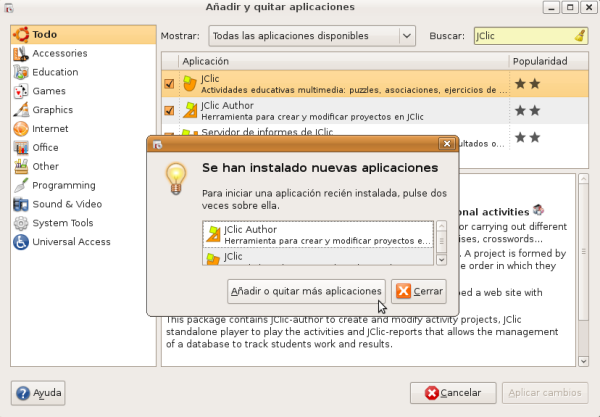The image size is (600, 417).
Task: Select the Education category icon
Action: [x=20, y=72]
